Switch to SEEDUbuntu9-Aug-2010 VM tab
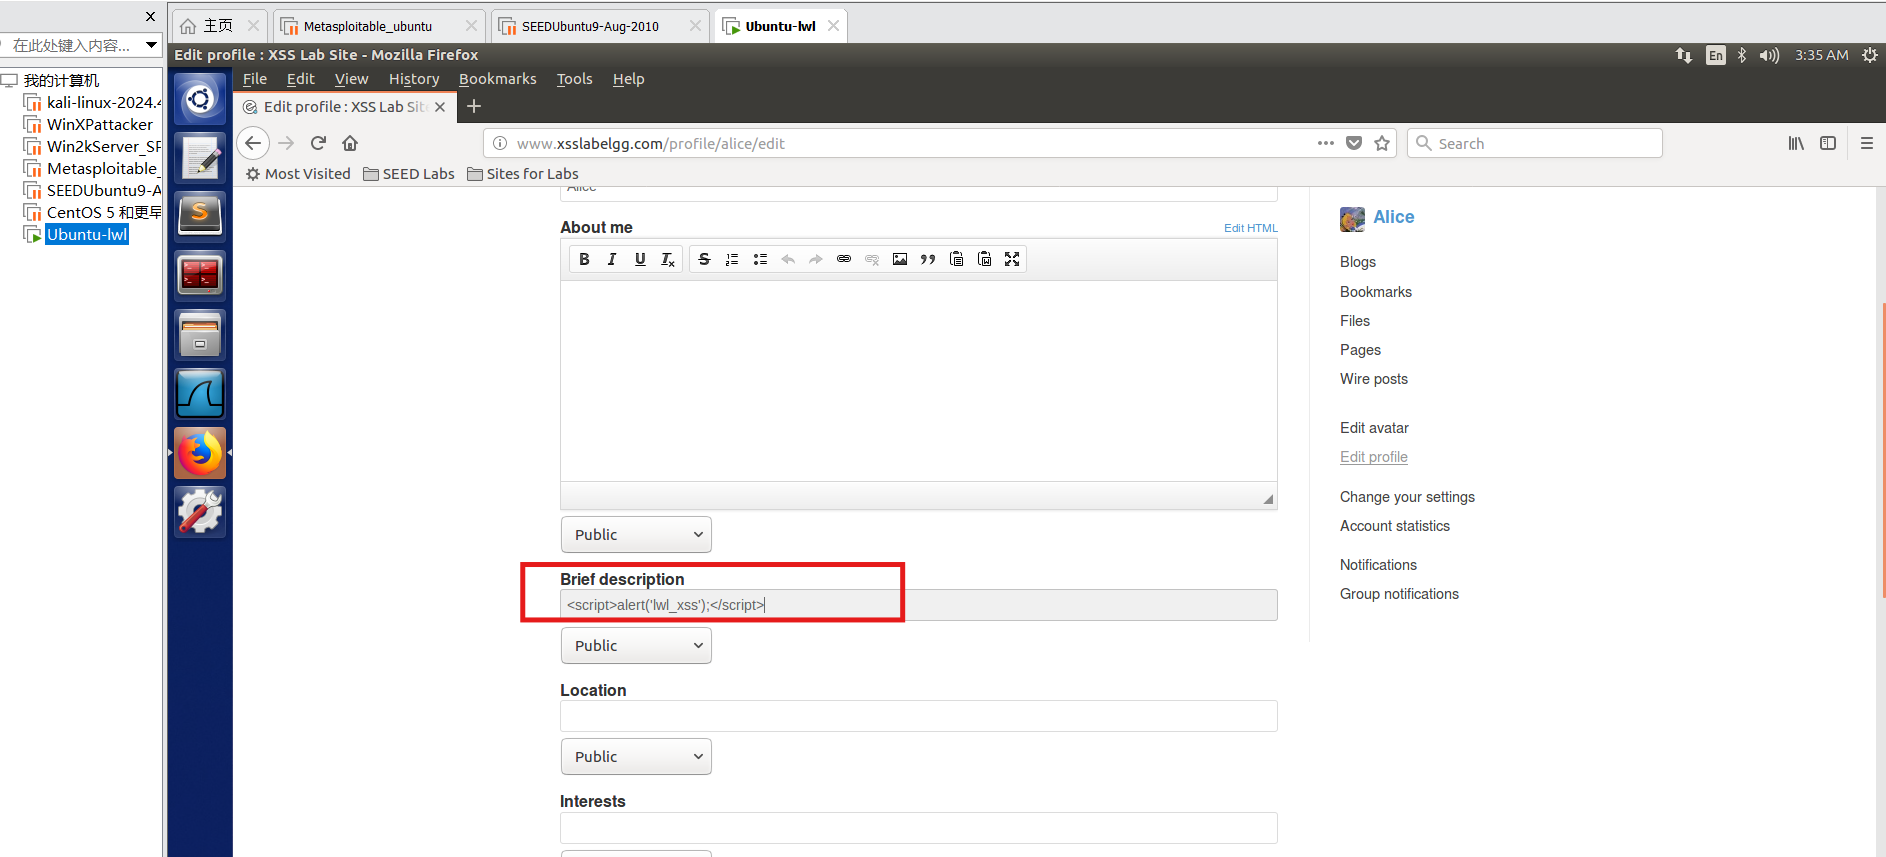 coord(600,26)
